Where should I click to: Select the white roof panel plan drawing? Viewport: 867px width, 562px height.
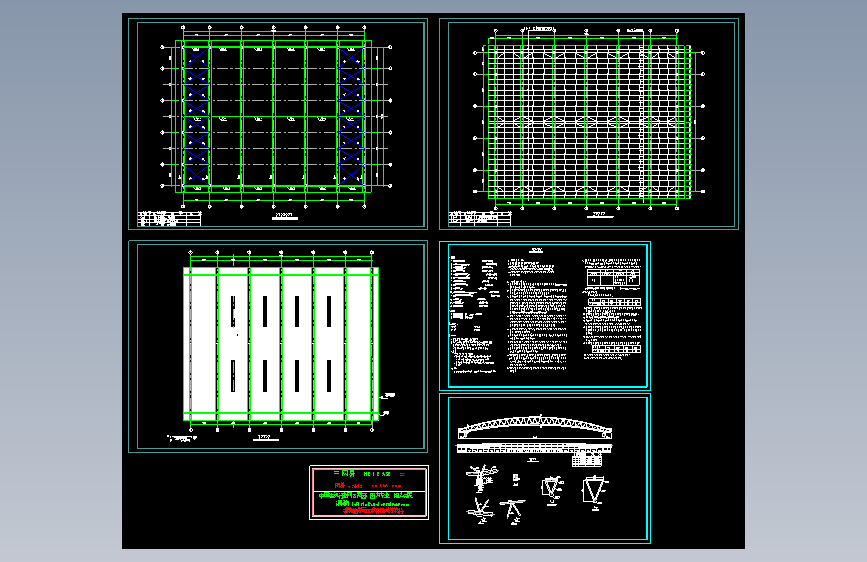278,347
